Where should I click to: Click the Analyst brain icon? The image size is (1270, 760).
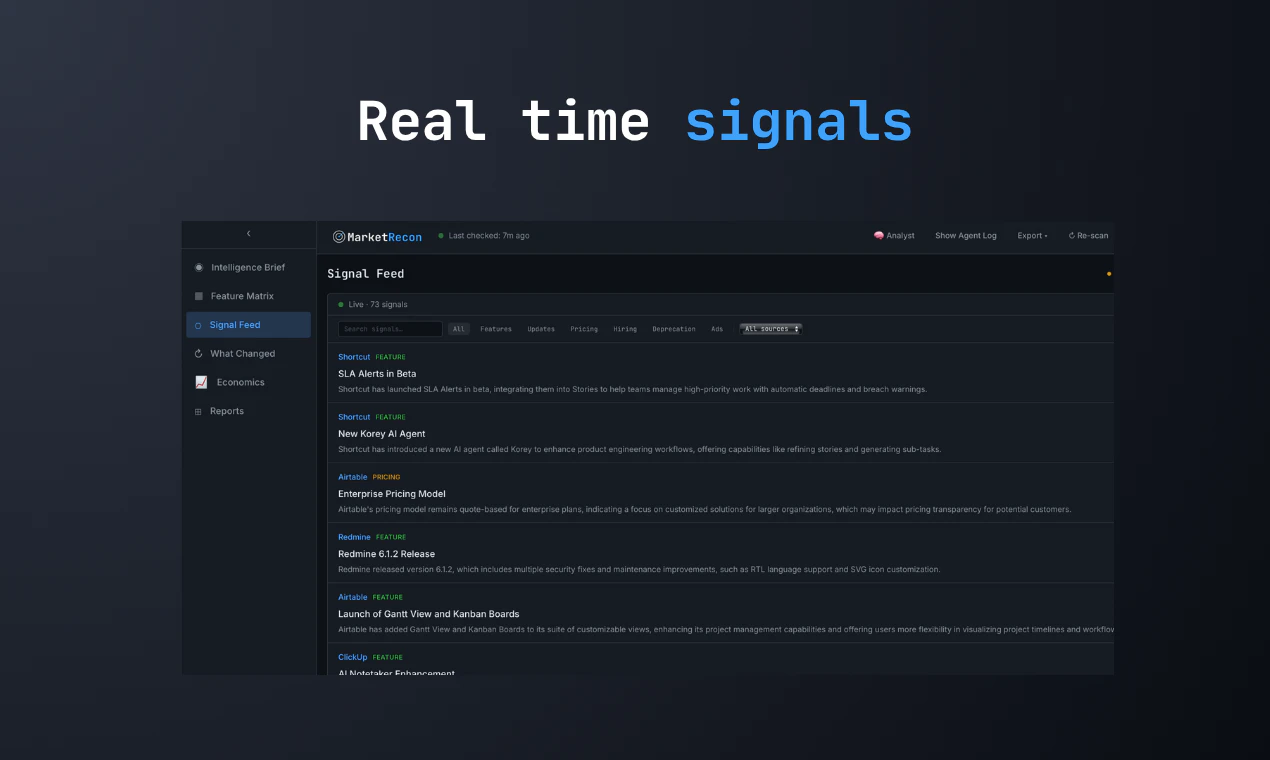[878, 236]
